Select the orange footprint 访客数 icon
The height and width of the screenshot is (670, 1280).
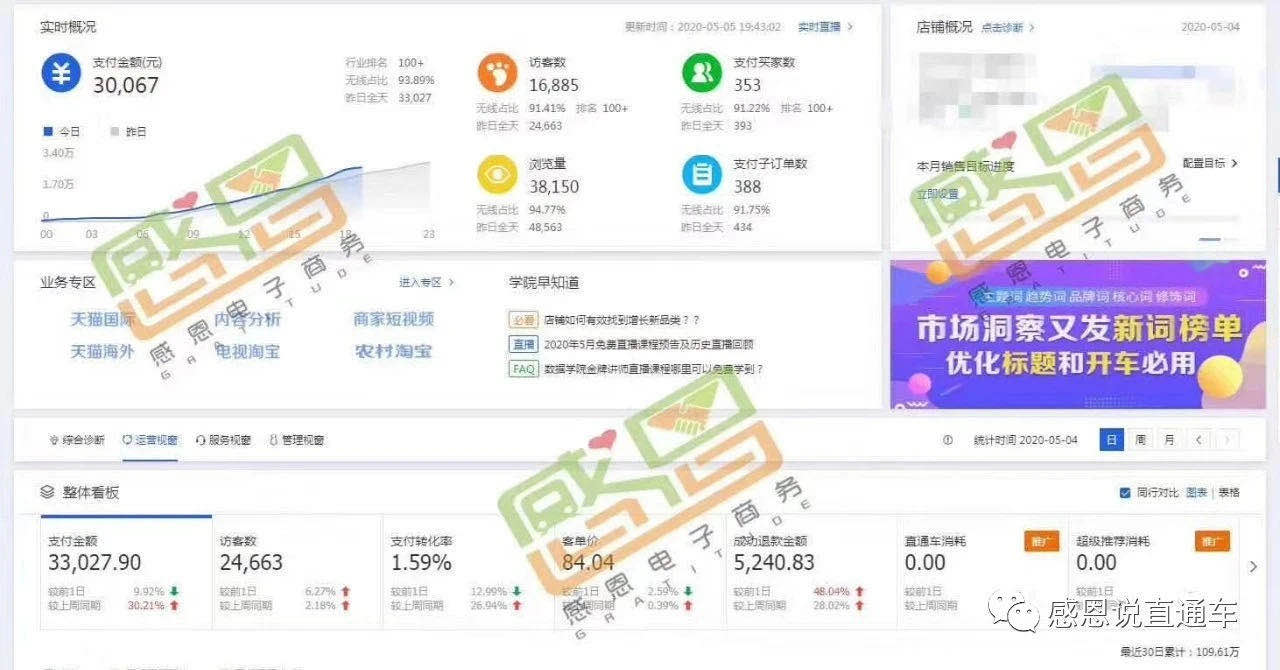tap(497, 70)
